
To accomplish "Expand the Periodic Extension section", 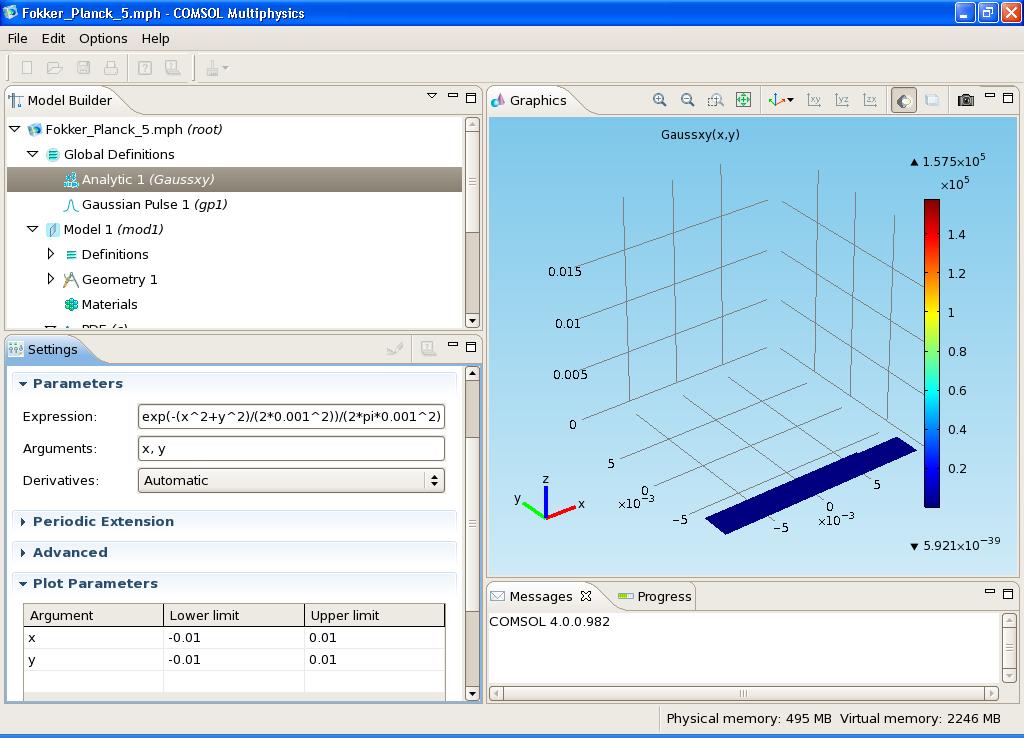I will [102, 521].
